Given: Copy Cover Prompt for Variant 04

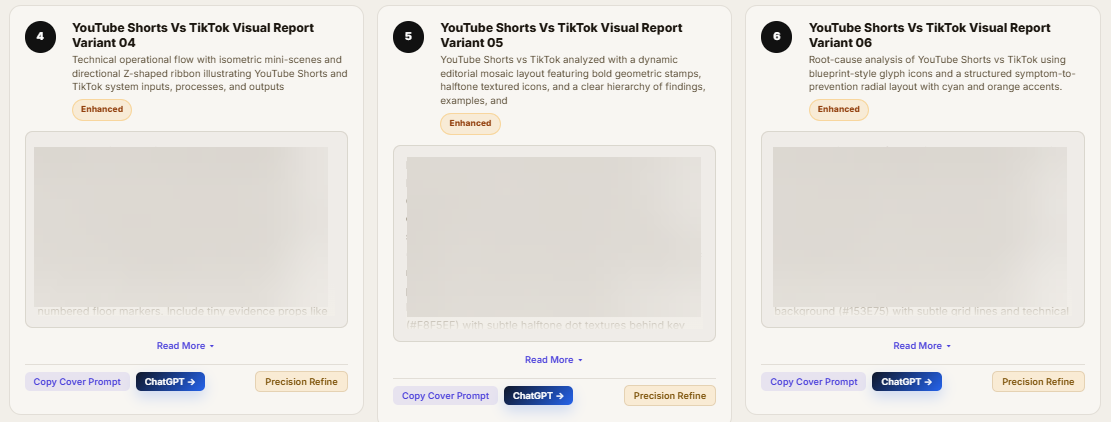Looking at the screenshot, I should [x=77, y=382].
